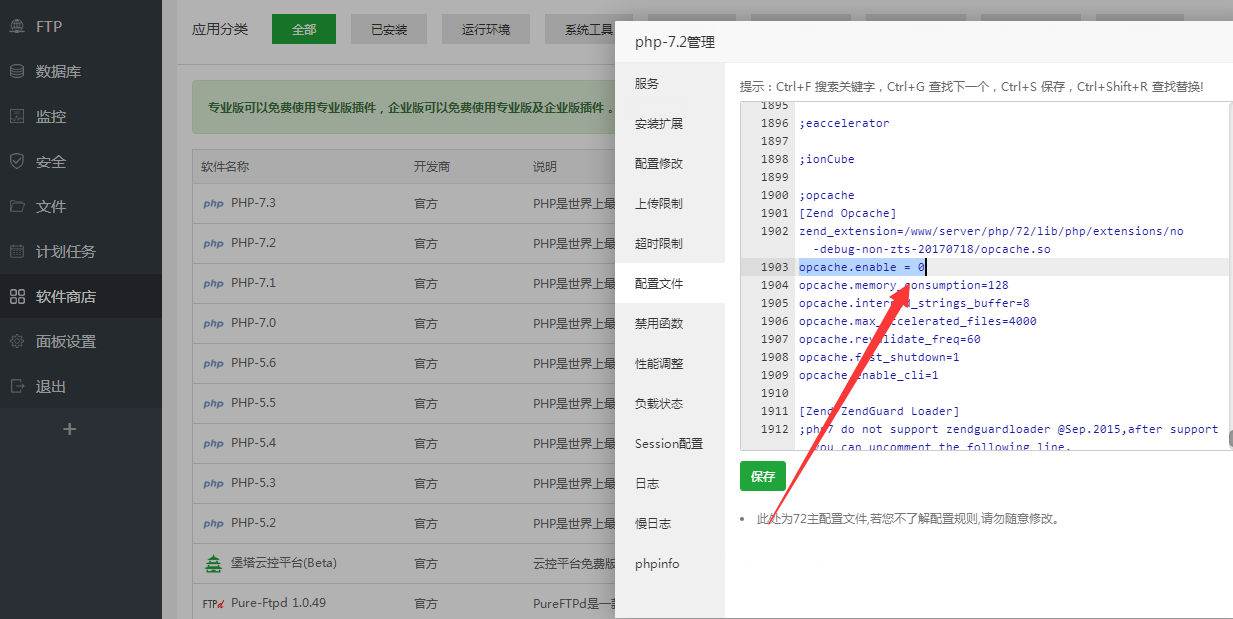
Task: Click the monitoring (监控) sidebar icon
Action: [x=17, y=116]
